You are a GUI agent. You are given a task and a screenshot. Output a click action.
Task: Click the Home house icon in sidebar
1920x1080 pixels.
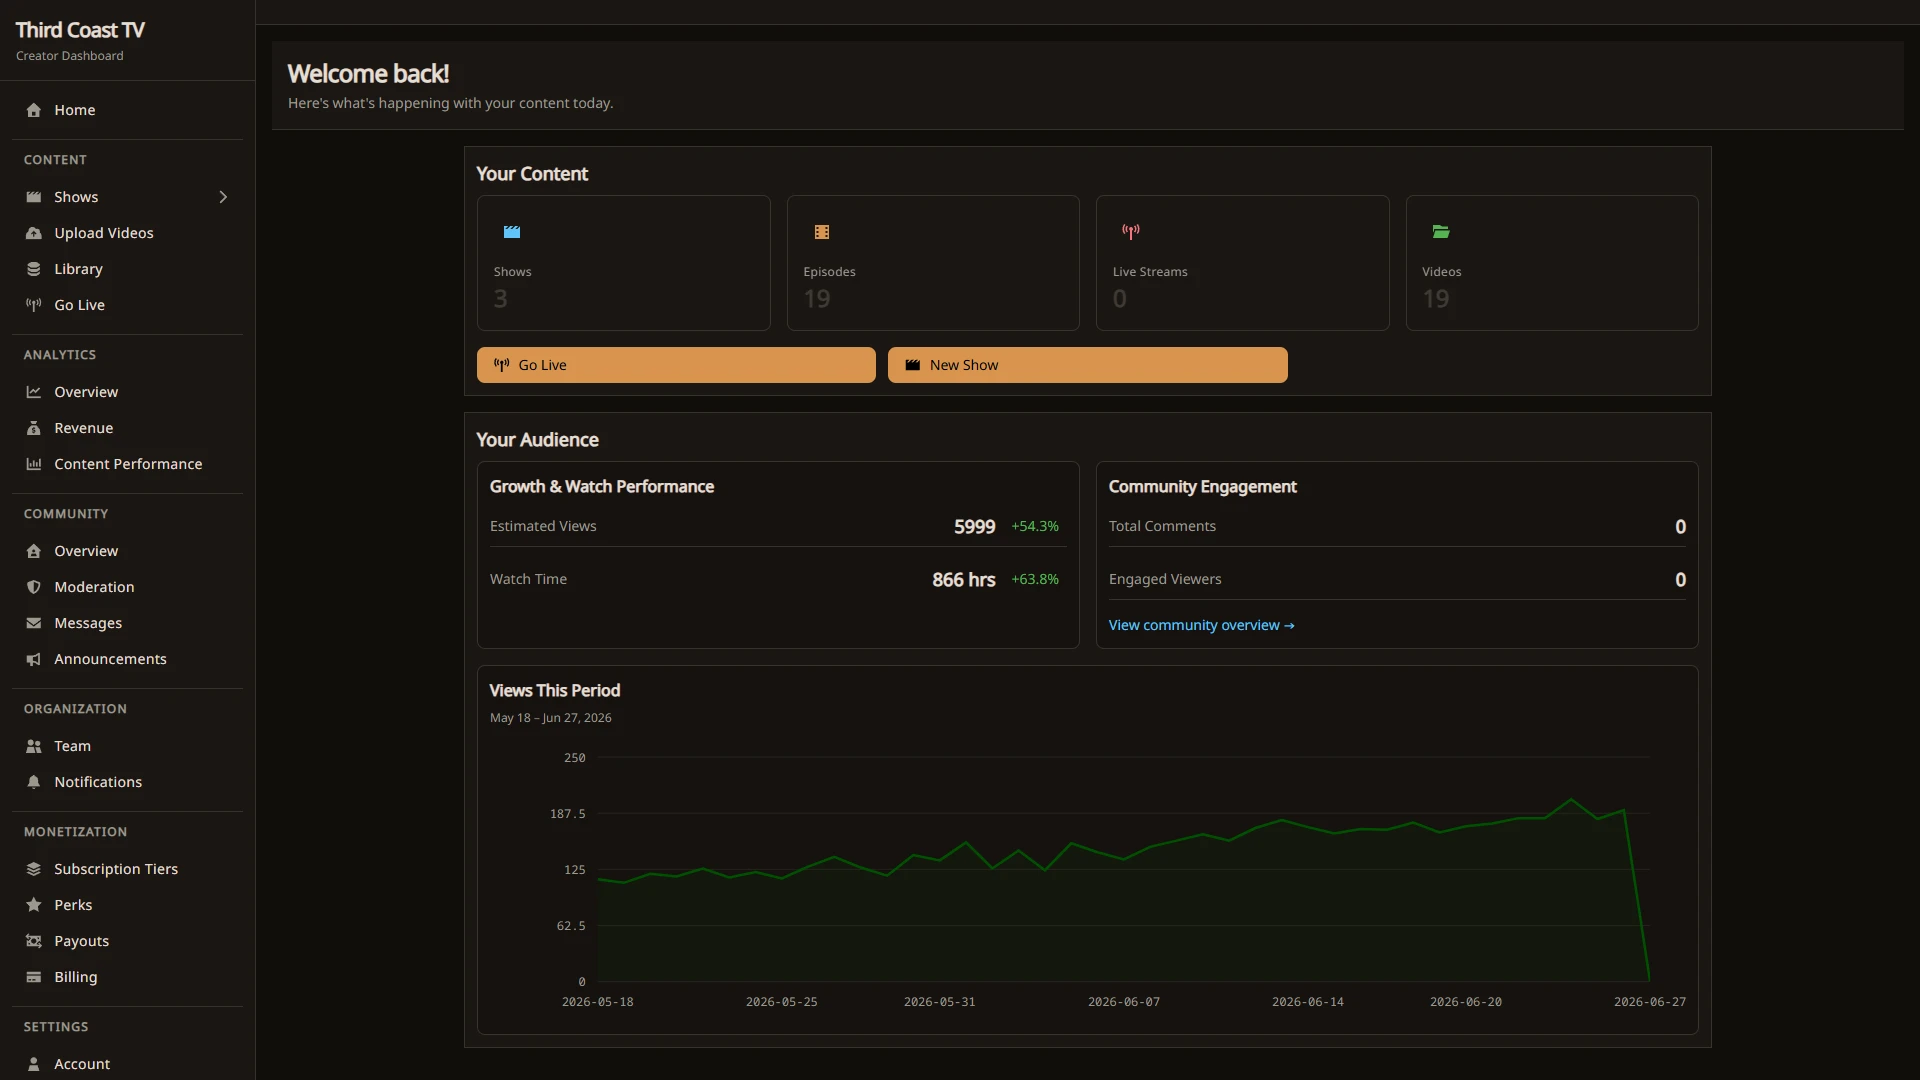coord(34,110)
